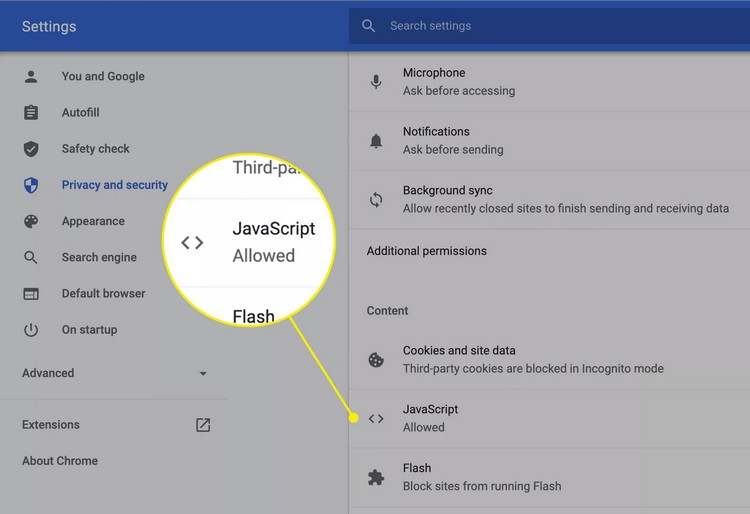Open Cookies and site data settings

tap(549, 360)
